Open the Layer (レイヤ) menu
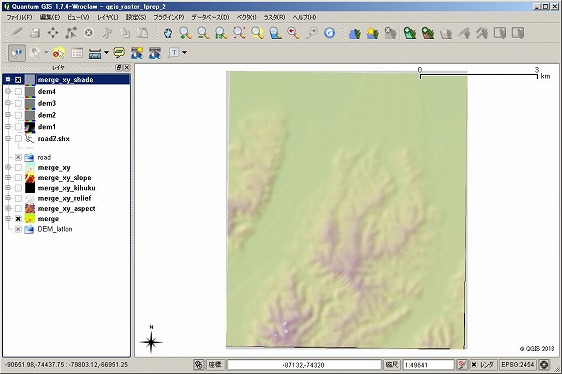 (108, 17)
